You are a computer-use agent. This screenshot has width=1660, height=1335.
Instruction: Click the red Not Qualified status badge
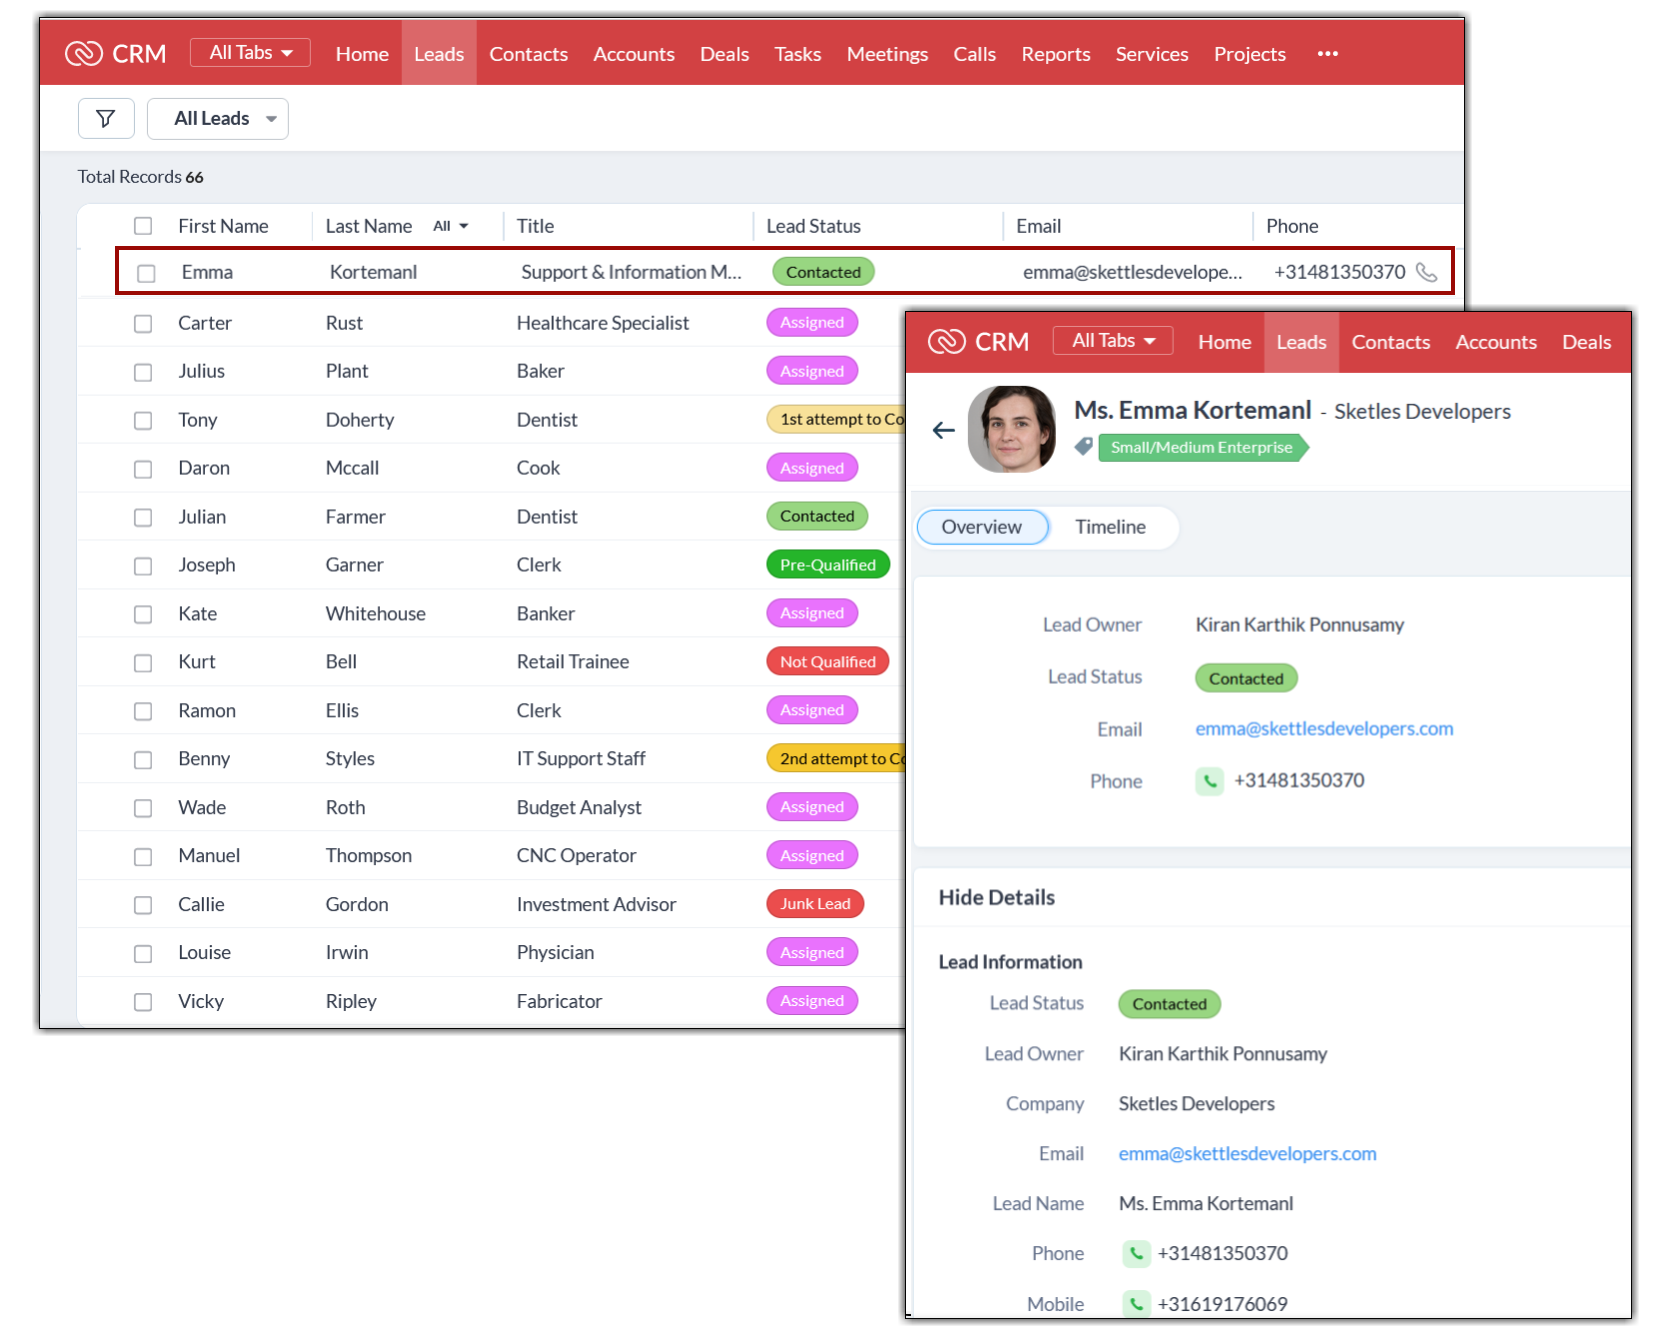[827, 662]
